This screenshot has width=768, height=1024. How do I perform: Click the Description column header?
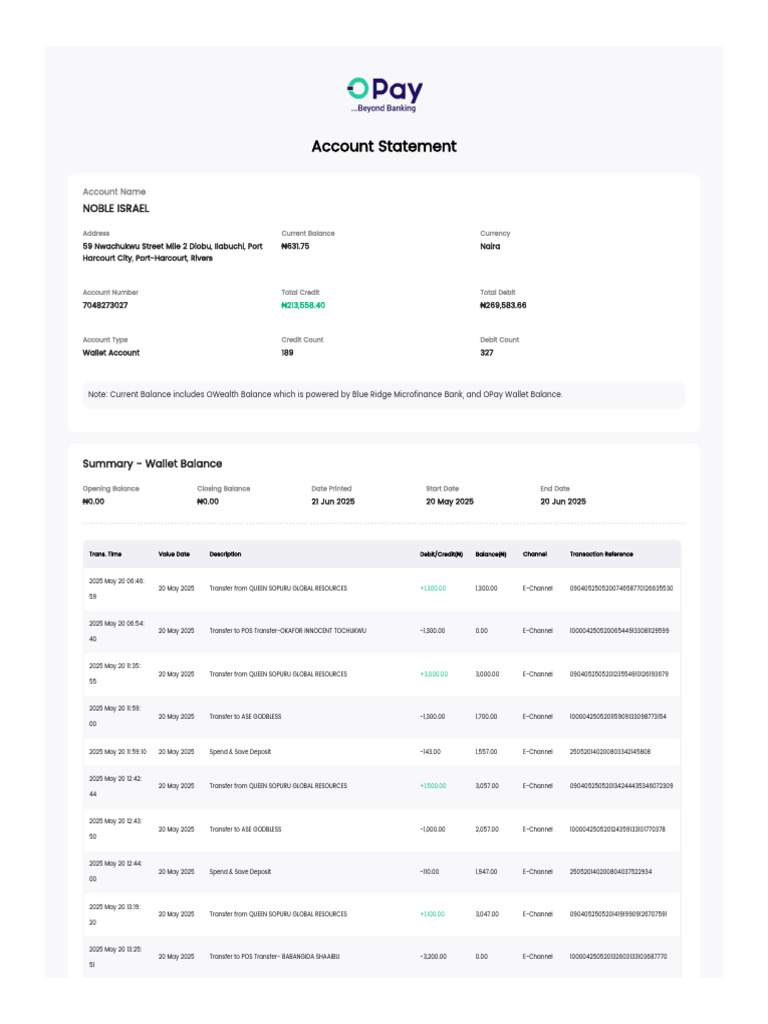(225, 554)
